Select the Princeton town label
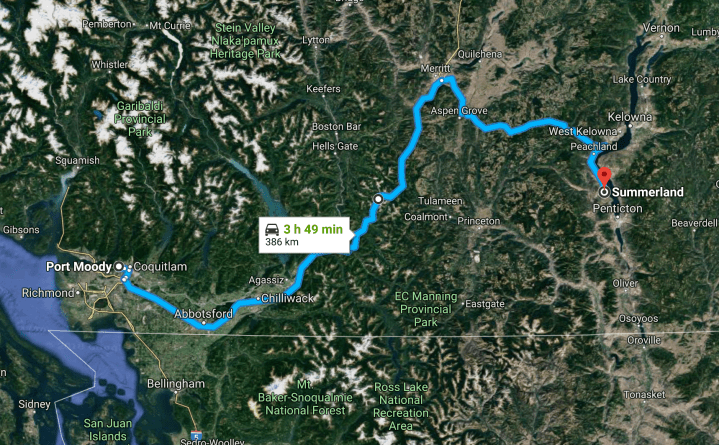Viewport: 719px width, 445px height. click(479, 221)
